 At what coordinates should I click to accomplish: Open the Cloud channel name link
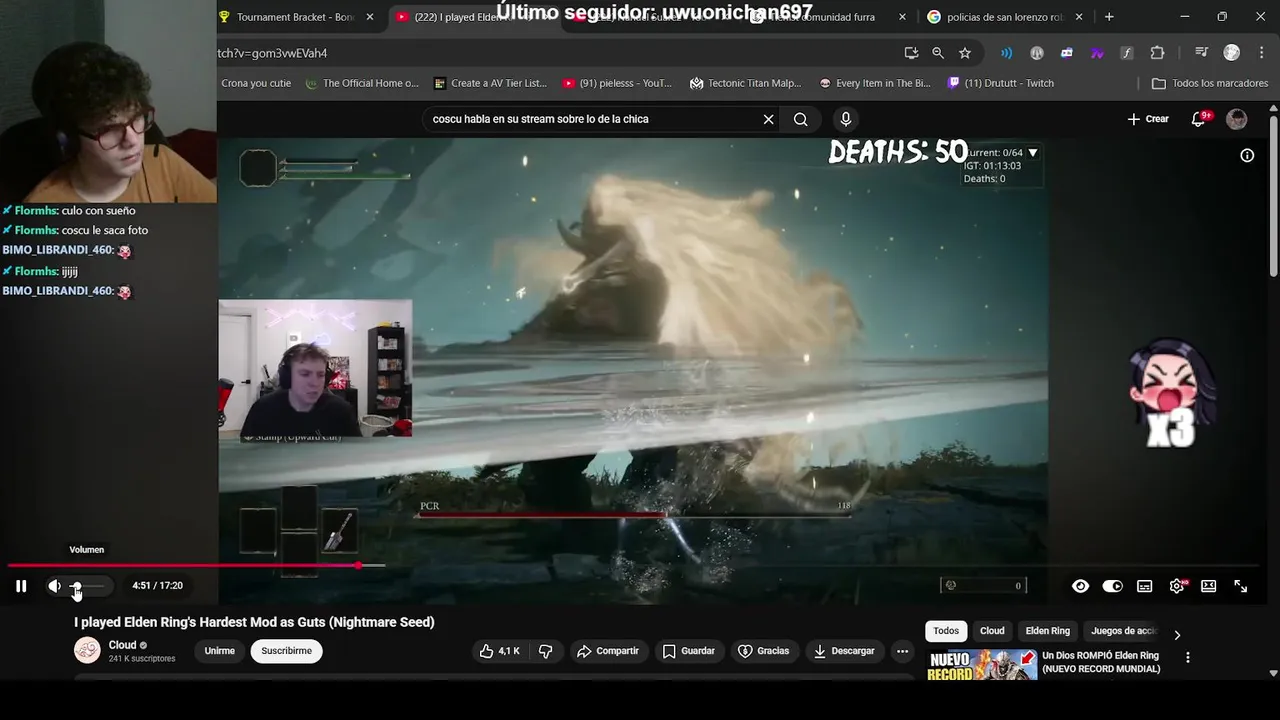pos(122,645)
